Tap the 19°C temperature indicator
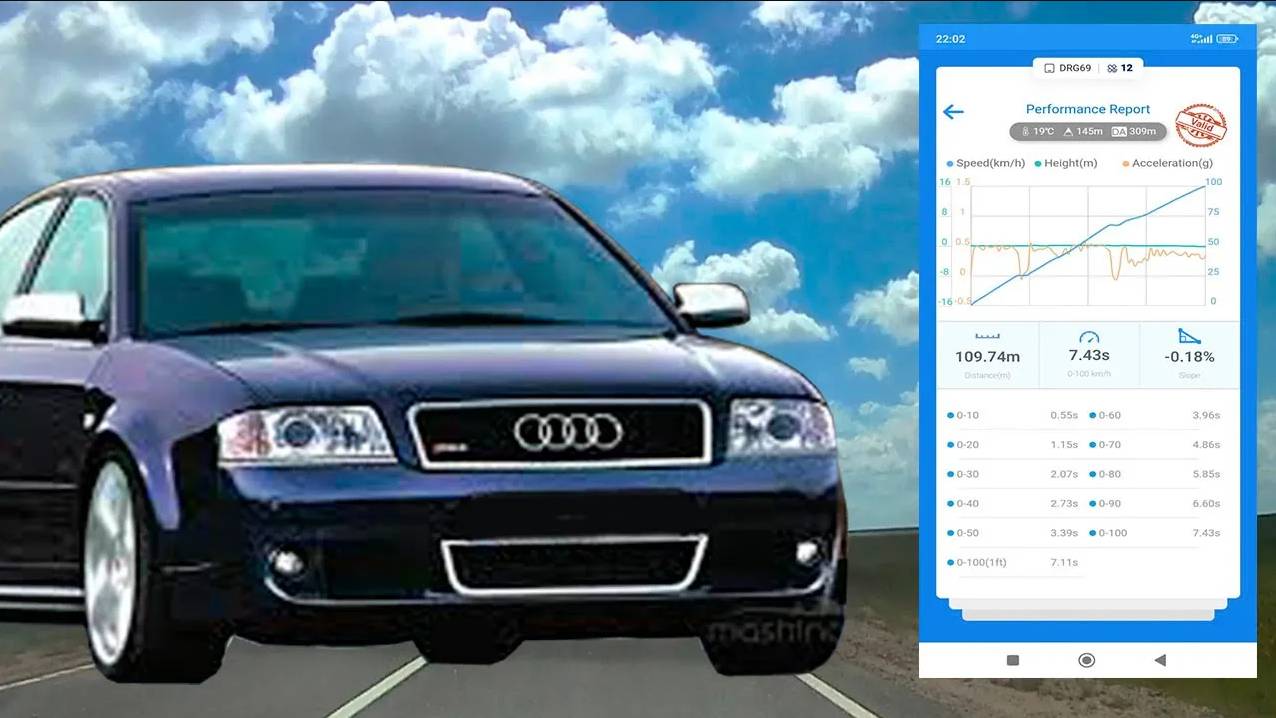 (1038, 131)
